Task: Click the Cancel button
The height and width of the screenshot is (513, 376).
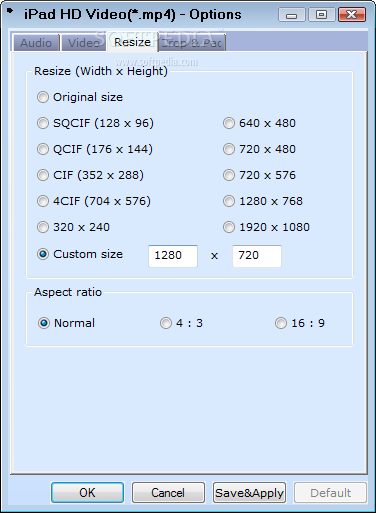Action: pyautogui.click(x=168, y=492)
